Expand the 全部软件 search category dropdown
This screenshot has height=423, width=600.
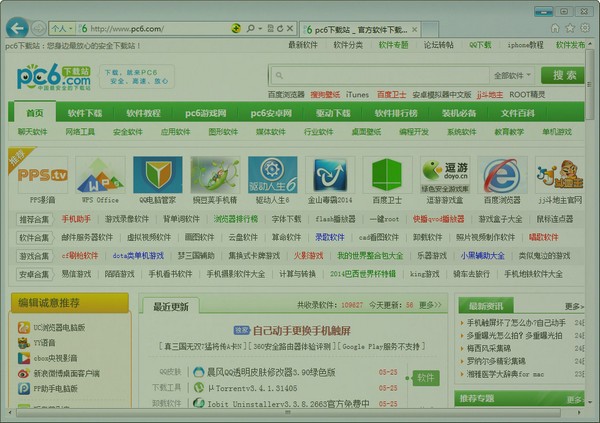pos(512,75)
